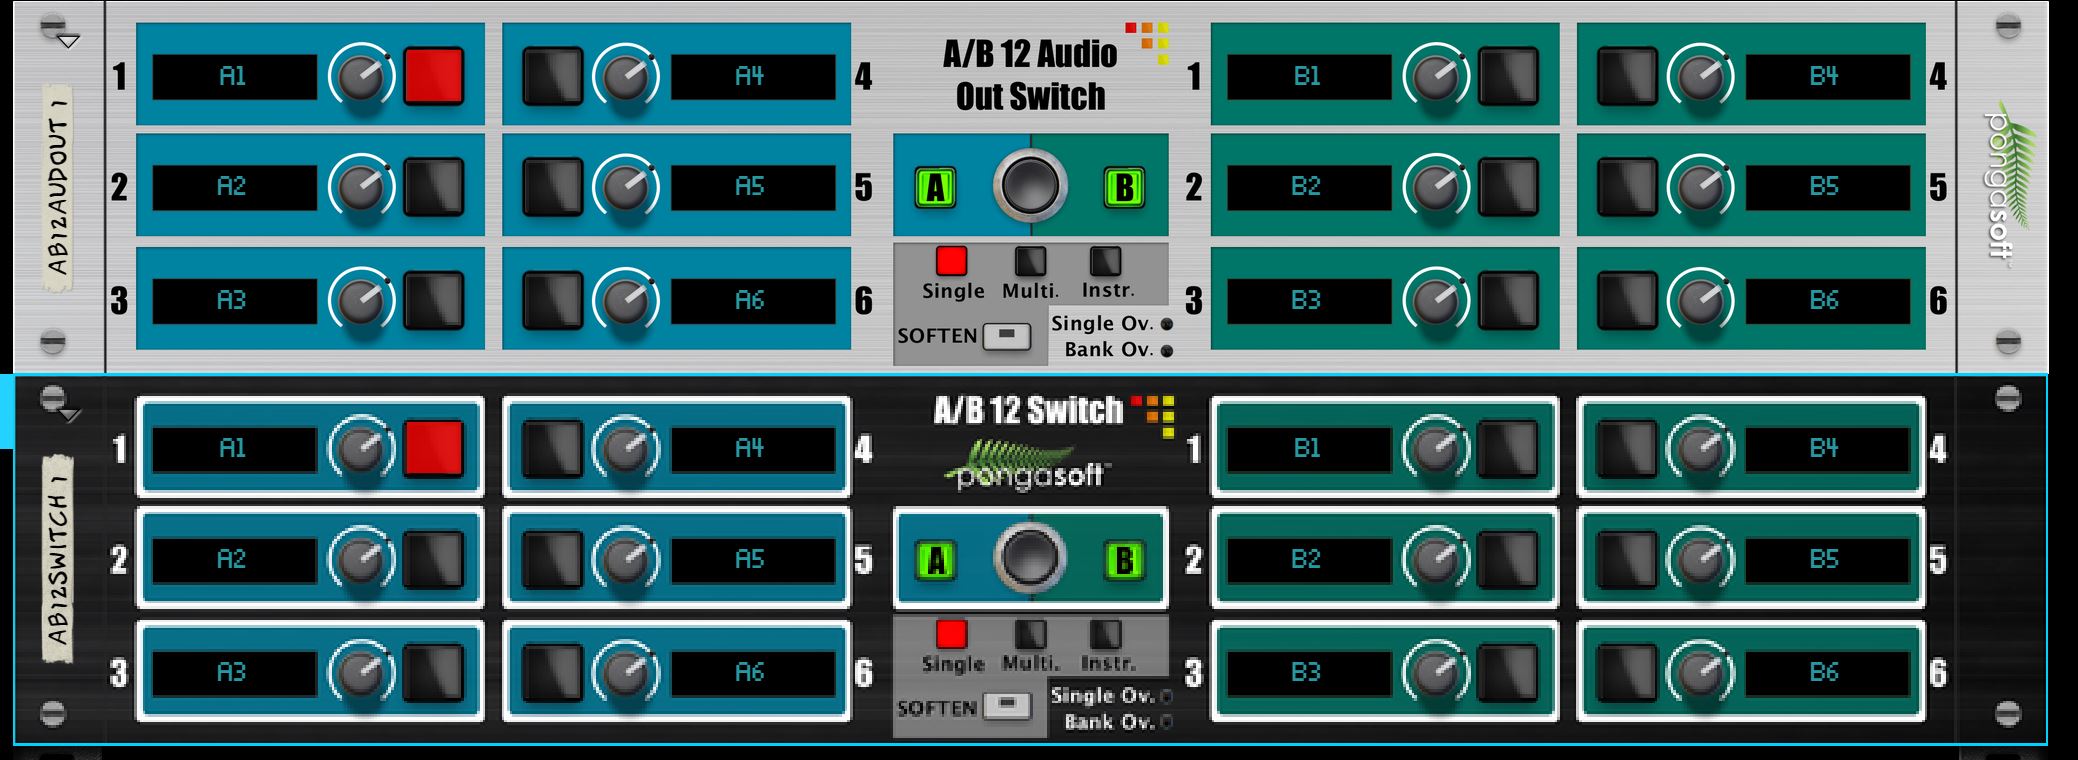
Task: Toggle B3 square button on A/B 12 Switch
Action: [1509, 672]
